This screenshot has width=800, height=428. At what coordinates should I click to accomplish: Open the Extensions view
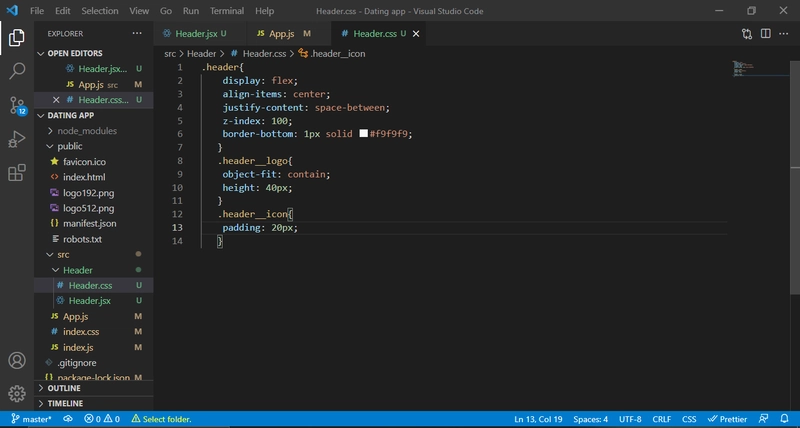point(17,172)
